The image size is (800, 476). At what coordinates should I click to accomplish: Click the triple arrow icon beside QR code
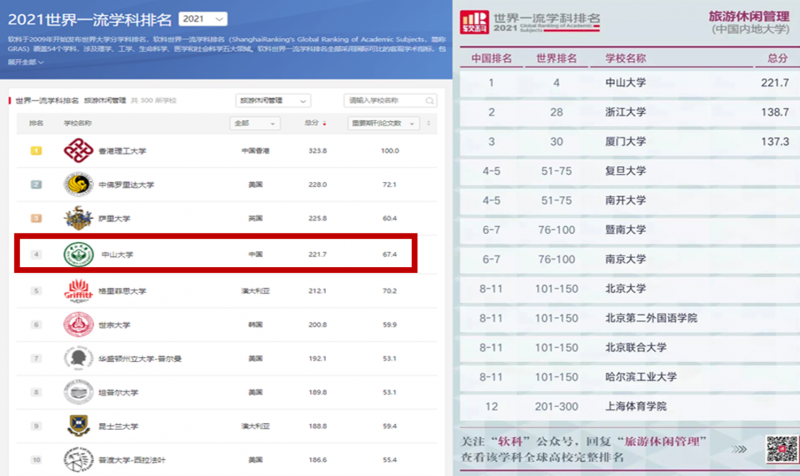click(739, 449)
